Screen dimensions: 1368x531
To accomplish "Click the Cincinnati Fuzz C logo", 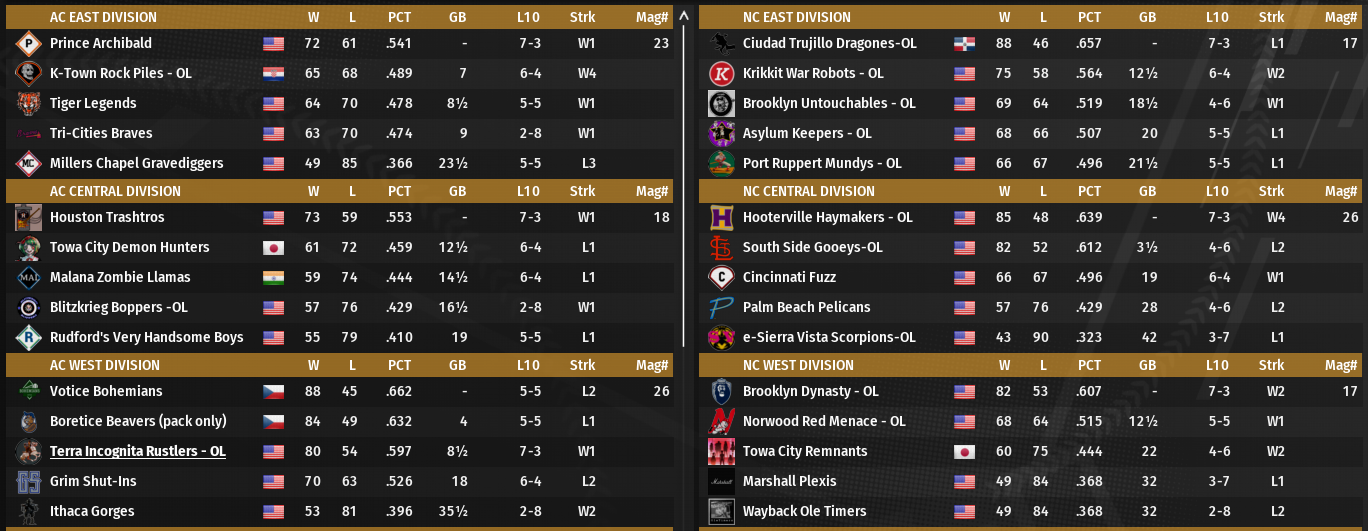I will pos(721,277).
